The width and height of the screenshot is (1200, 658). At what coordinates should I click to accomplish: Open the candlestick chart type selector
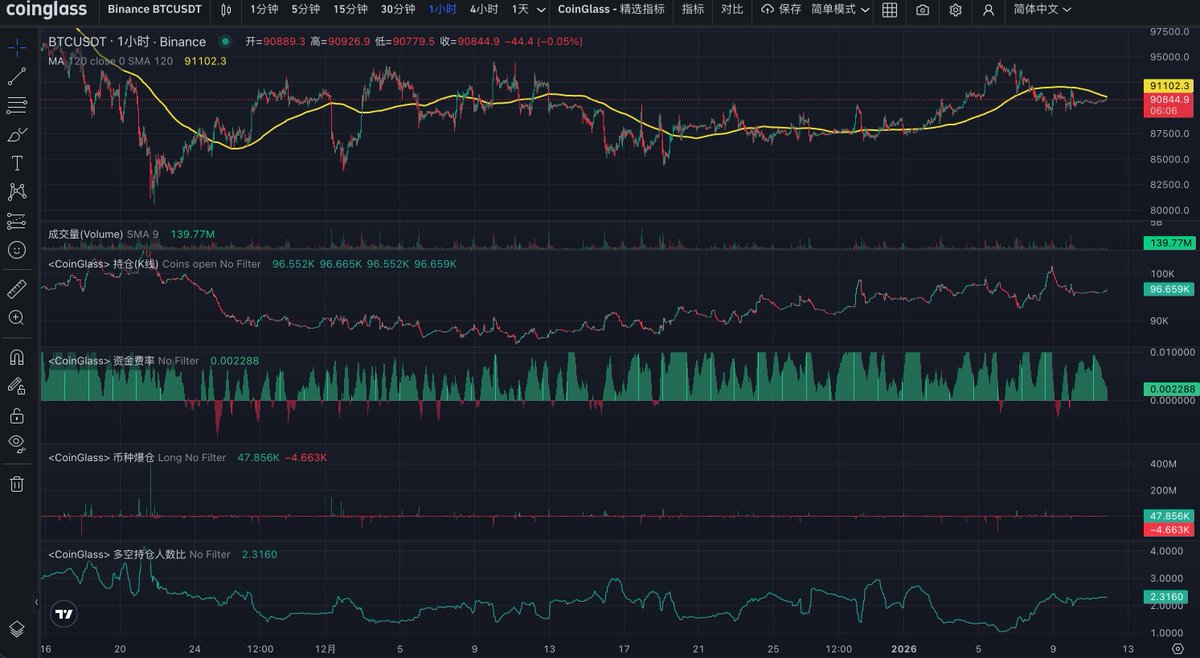[226, 10]
